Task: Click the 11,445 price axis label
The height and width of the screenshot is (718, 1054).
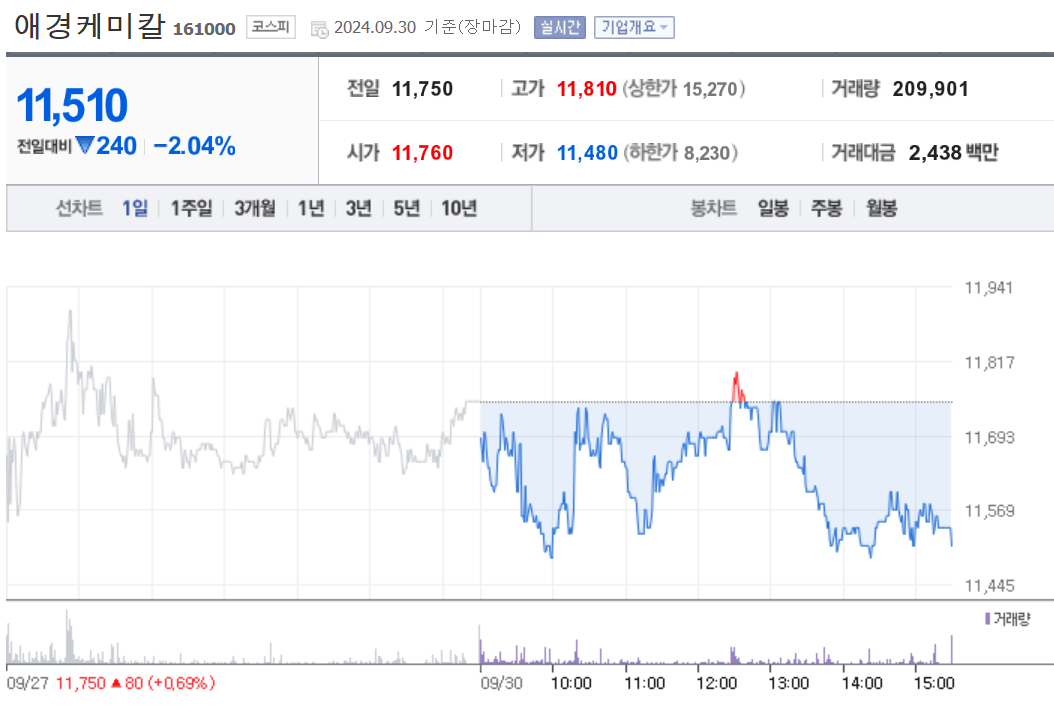Action: [x=989, y=586]
